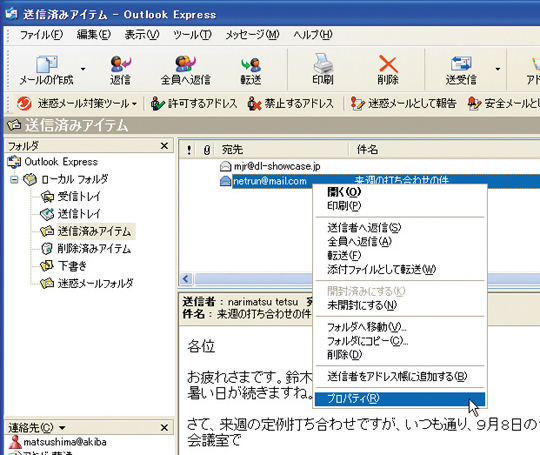Viewport: 540px width, 455px height.
Task: Open the 送受信 dropdown arrow
Action: pyautogui.click(x=498, y=69)
